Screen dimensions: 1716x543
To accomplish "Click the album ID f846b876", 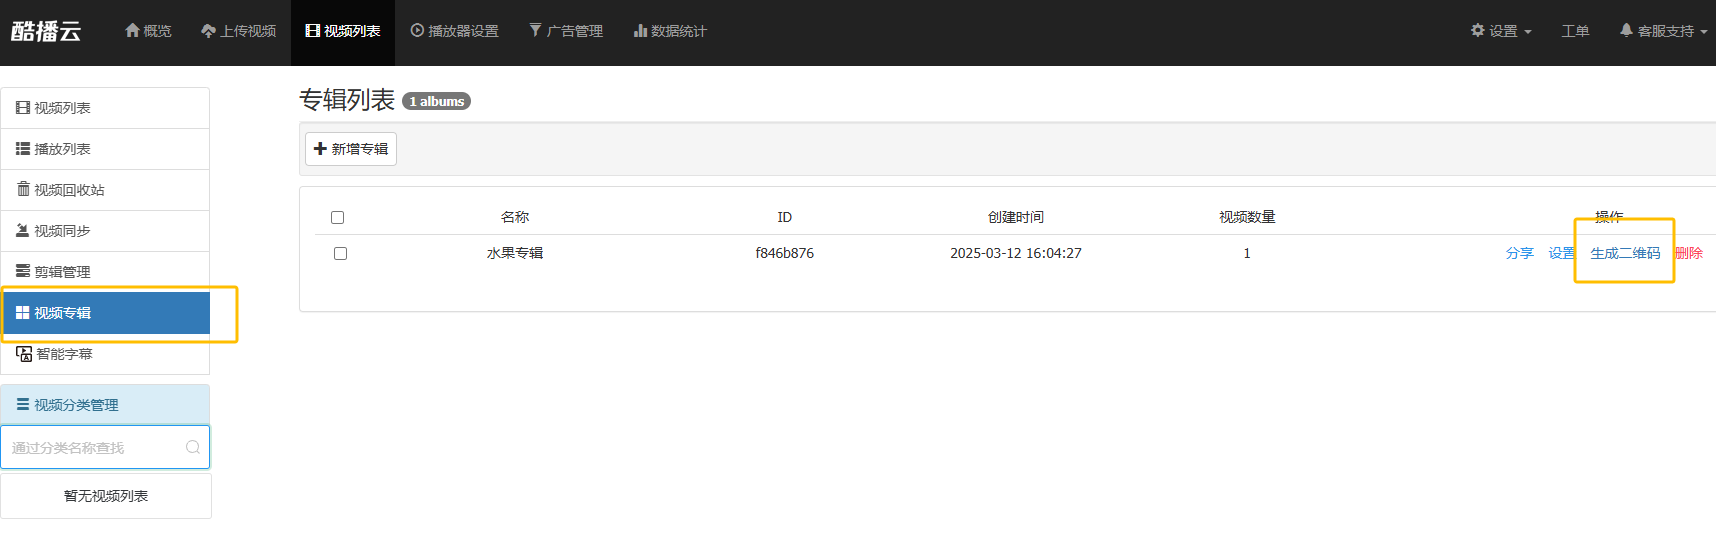I will pyautogui.click(x=785, y=253).
